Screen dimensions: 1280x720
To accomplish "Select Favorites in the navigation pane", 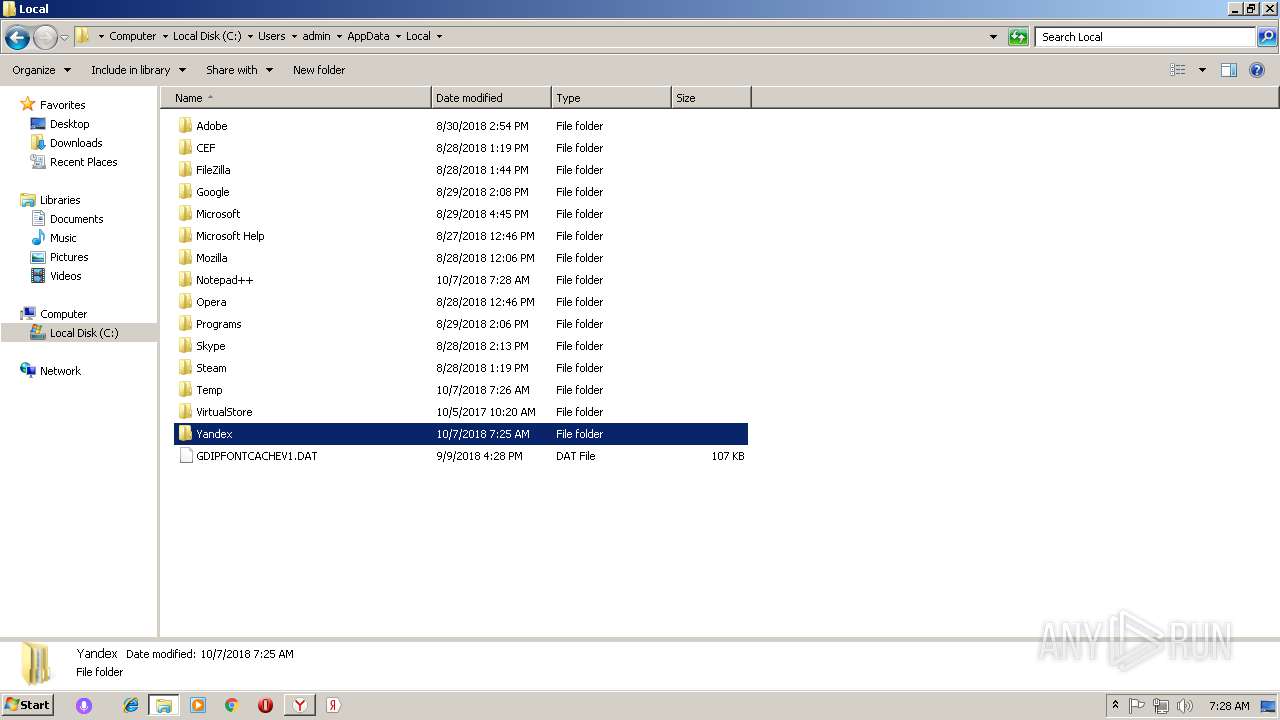I will coord(62,105).
